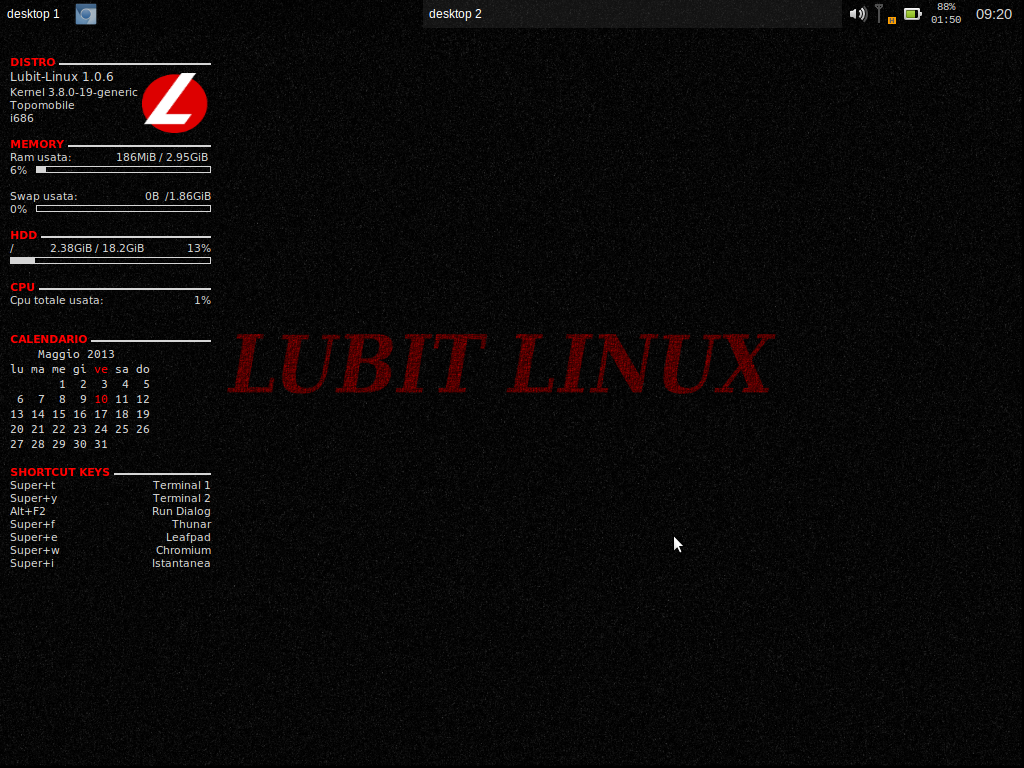Click the 09:20 clock in panel
1024x768 pixels.
[993, 14]
